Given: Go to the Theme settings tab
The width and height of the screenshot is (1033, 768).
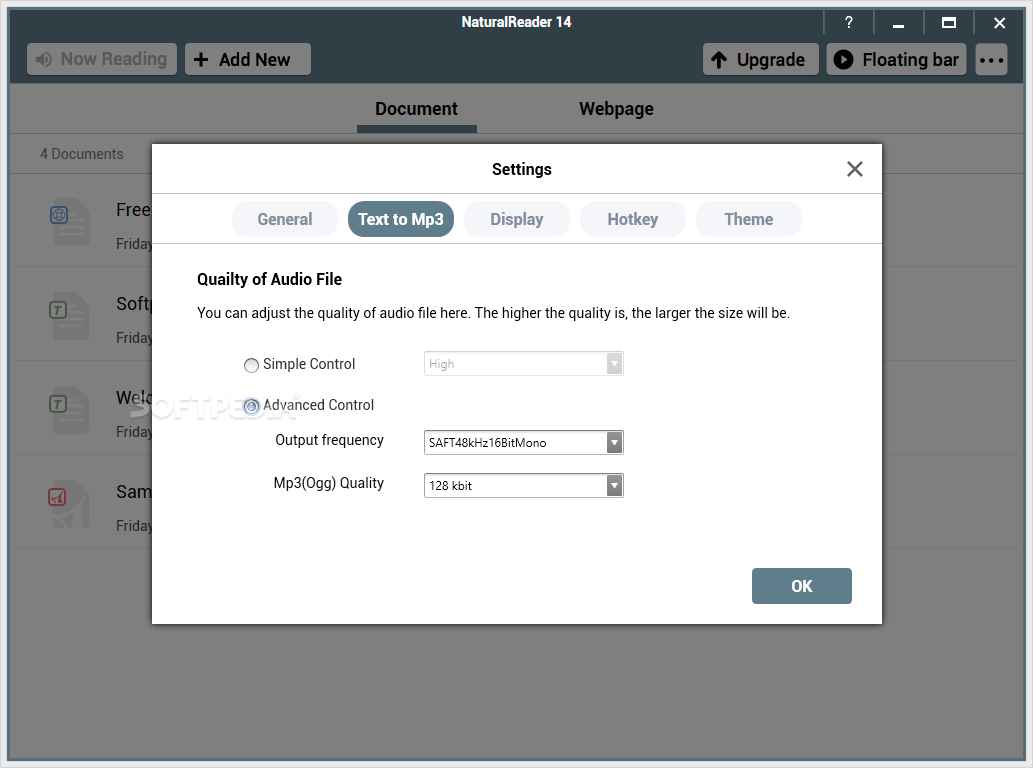Looking at the screenshot, I should point(748,220).
